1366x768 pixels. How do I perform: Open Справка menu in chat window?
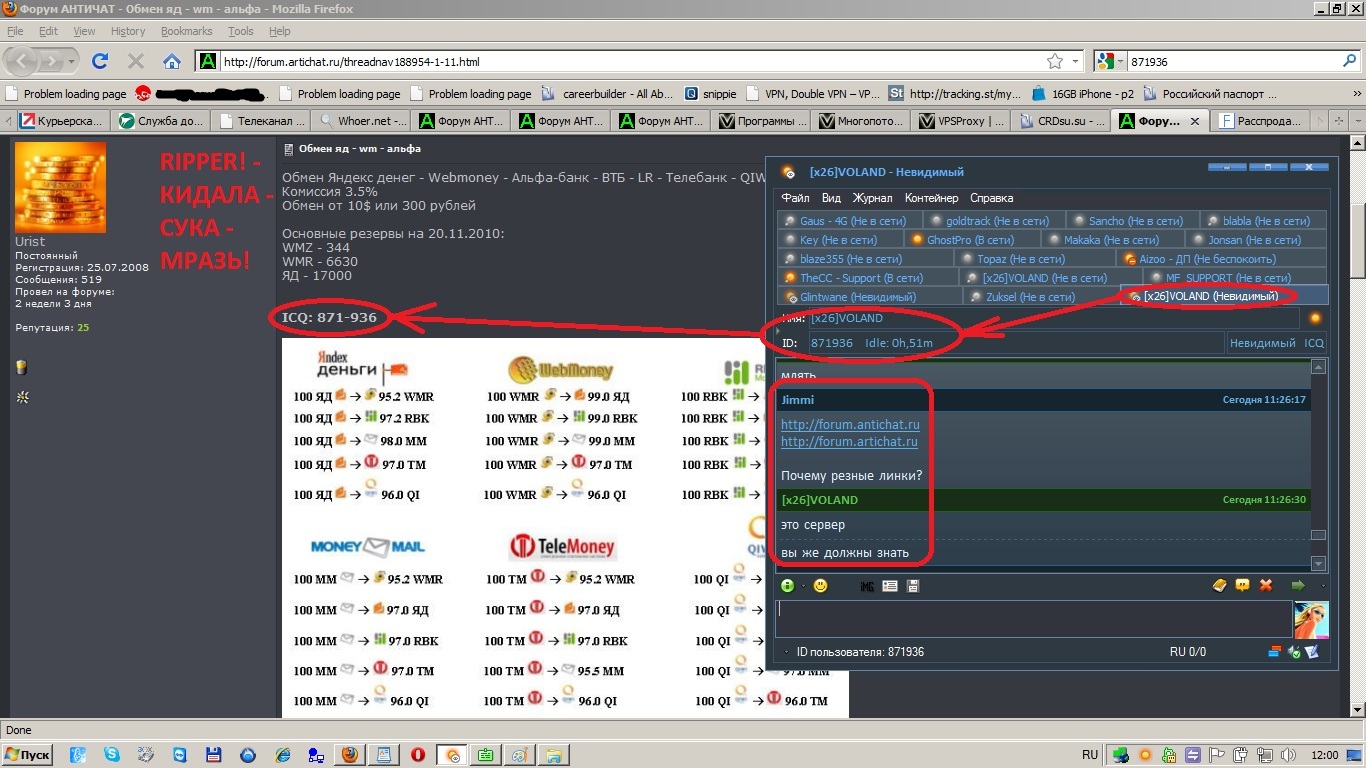tap(991, 198)
